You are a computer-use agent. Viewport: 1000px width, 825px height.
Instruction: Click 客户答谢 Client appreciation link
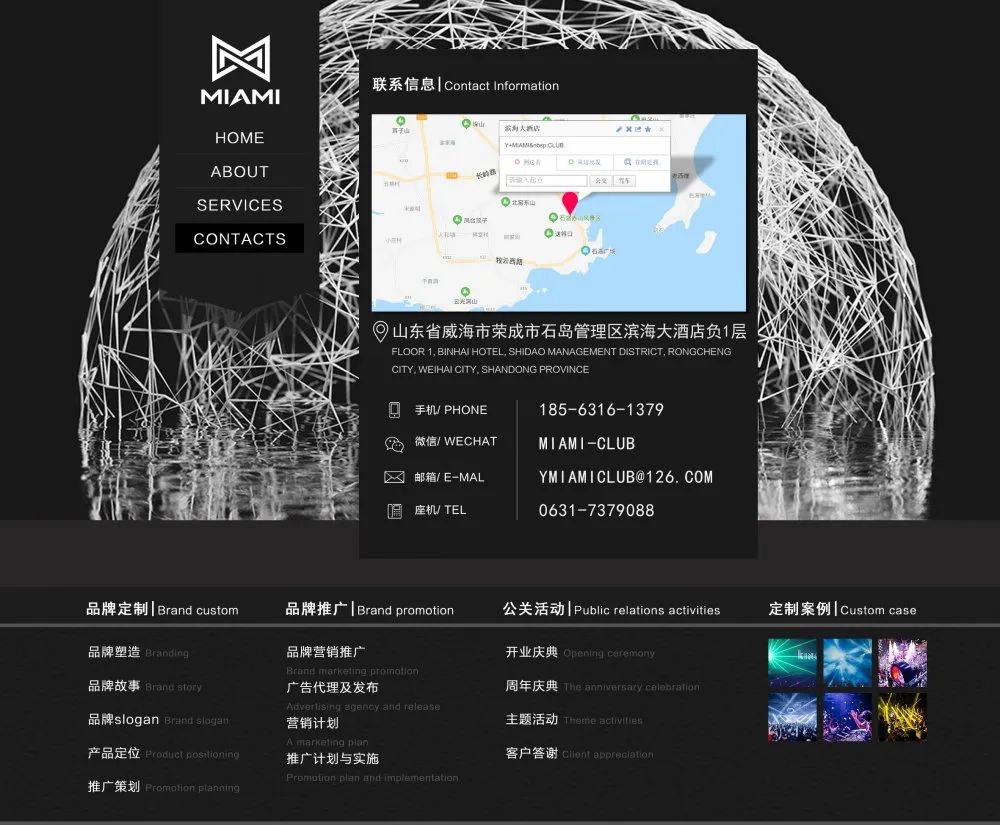[x=579, y=753]
